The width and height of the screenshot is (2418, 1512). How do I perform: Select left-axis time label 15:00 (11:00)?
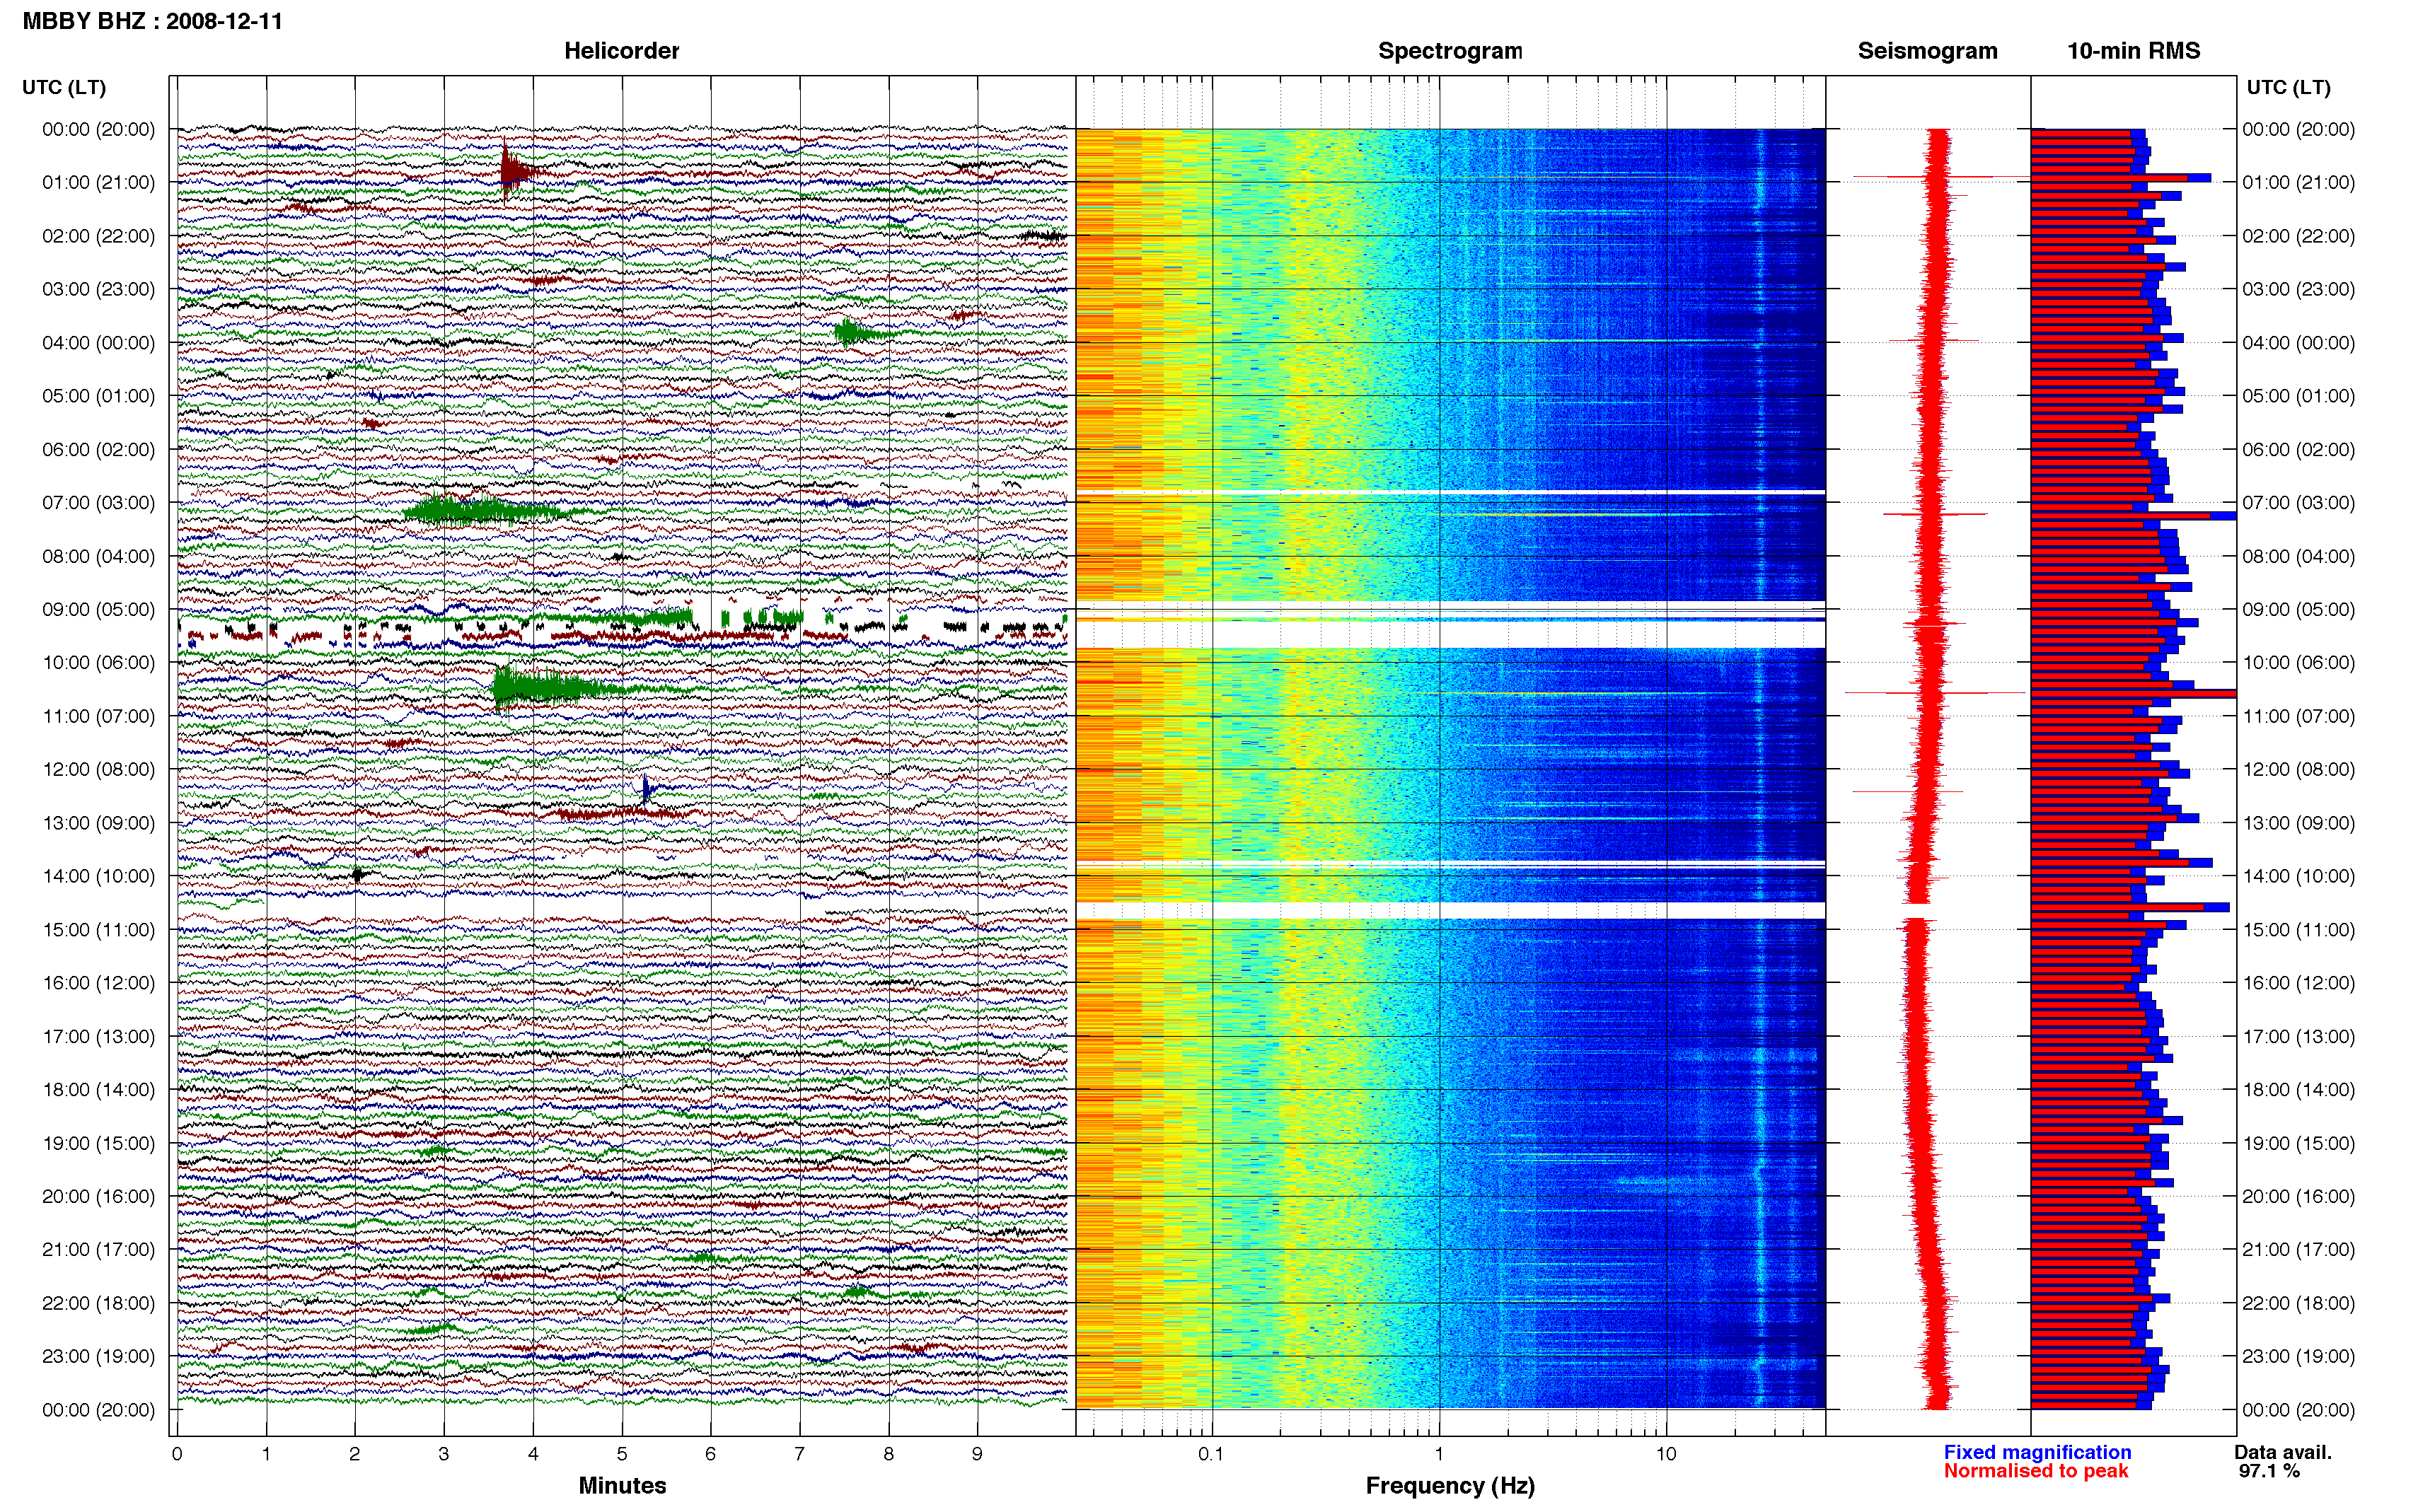click(x=98, y=929)
